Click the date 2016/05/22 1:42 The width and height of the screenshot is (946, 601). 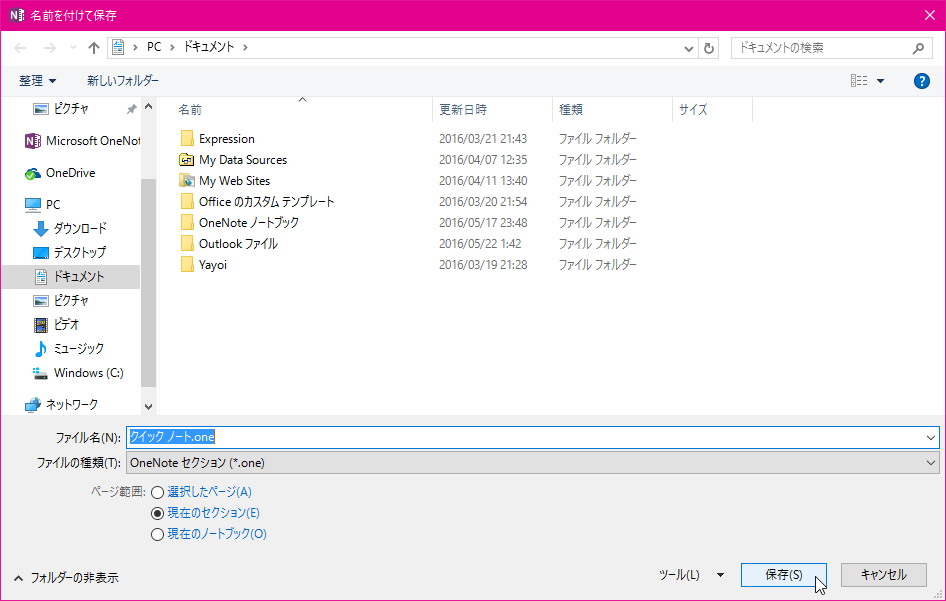(x=480, y=244)
